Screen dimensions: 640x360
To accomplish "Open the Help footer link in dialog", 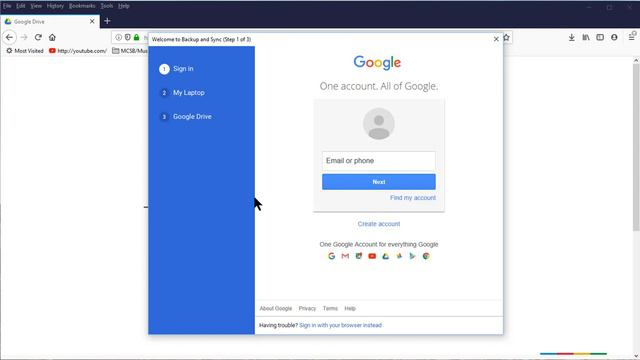I will (x=350, y=309).
